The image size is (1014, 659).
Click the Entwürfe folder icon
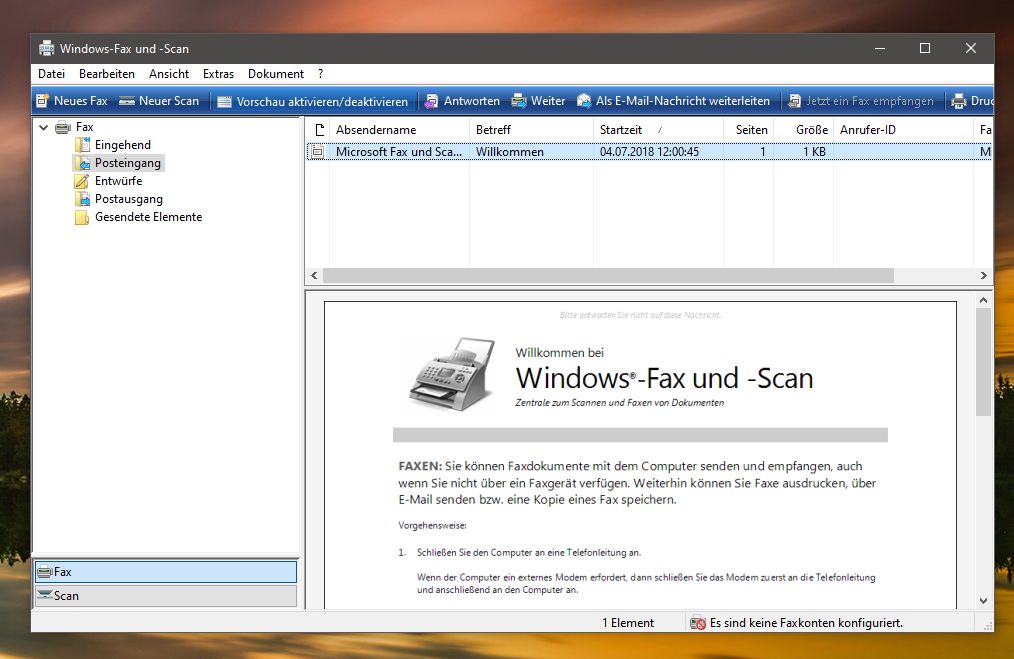click(82, 181)
